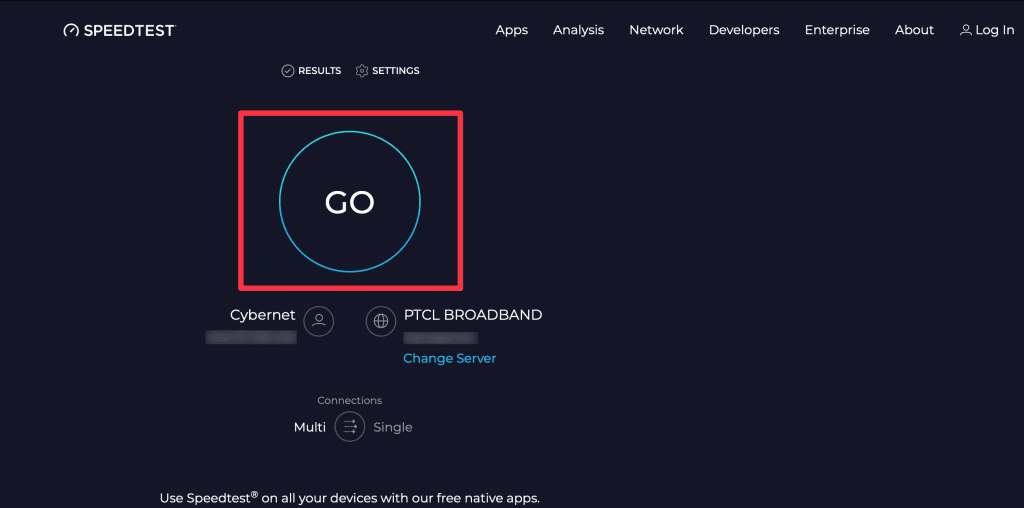The height and width of the screenshot is (508, 1024).
Task: Click the Cybernet user profile icon
Action: click(x=319, y=321)
